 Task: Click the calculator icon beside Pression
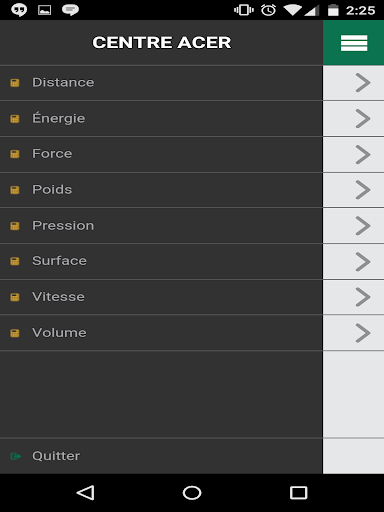(x=15, y=226)
